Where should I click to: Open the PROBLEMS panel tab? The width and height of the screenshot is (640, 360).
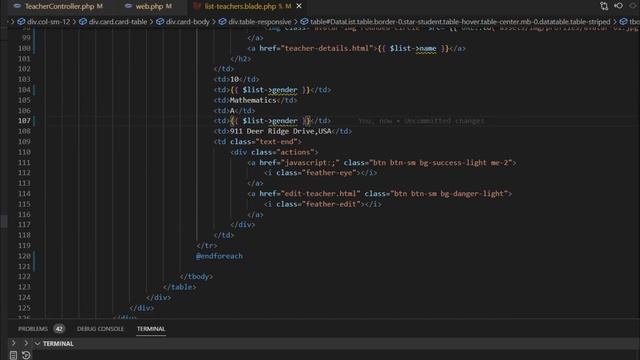(33, 329)
